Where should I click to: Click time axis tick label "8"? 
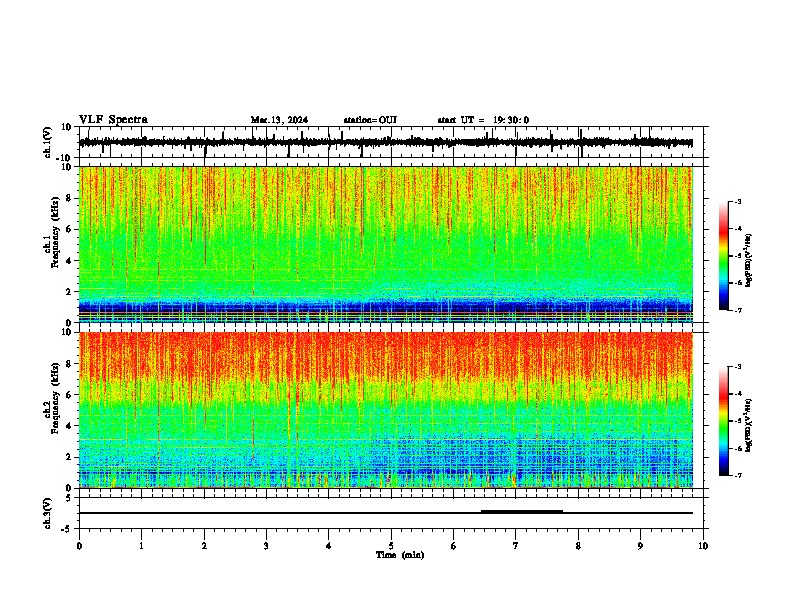pyautogui.click(x=578, y=546)
